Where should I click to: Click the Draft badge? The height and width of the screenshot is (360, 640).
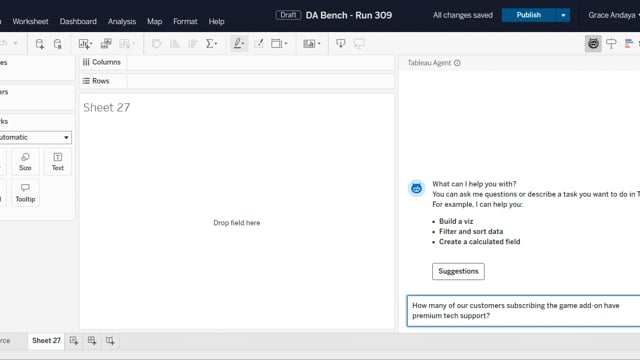[288, 15]
